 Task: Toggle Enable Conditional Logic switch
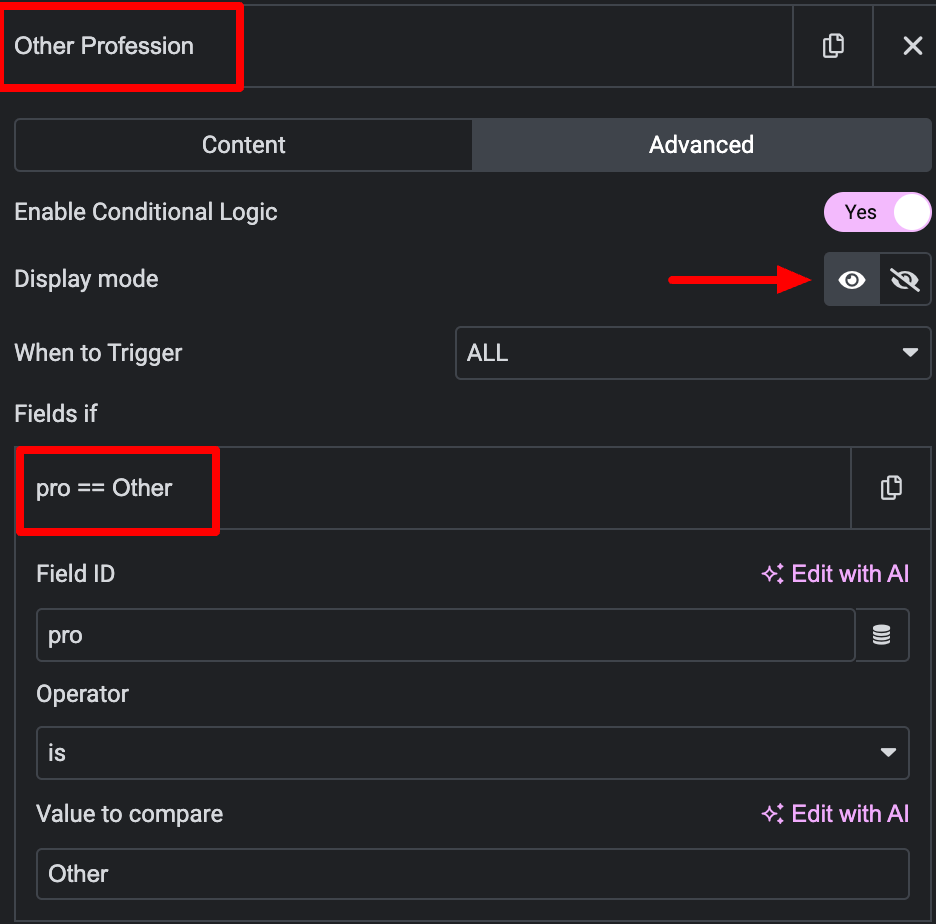point(877,212)
